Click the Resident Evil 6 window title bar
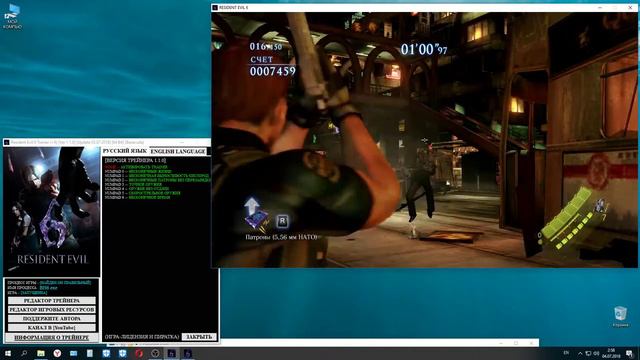Screen dimensions: 640x360 424,7
